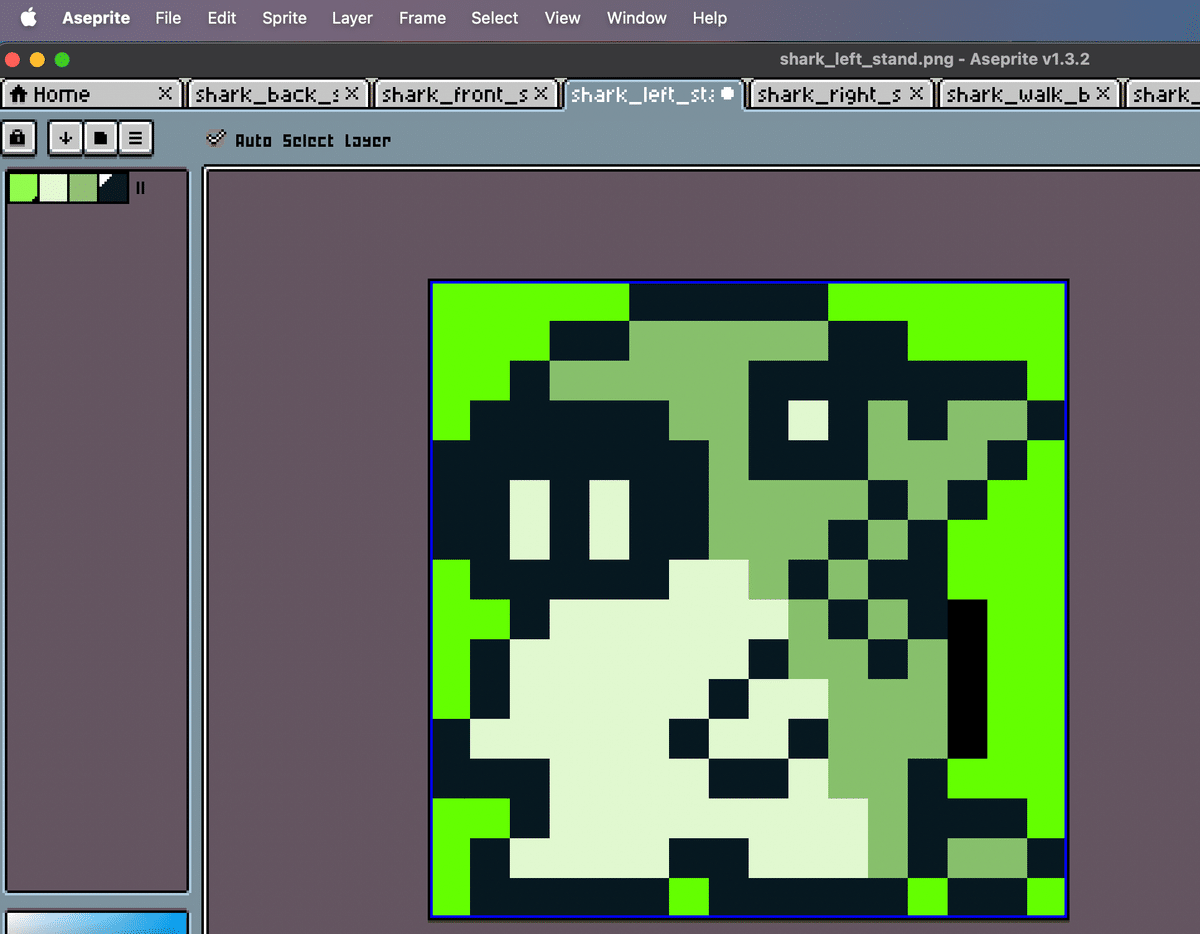Open the Select menu
The height and width of the screenshot is (934, 1200).
pos(495,18)
